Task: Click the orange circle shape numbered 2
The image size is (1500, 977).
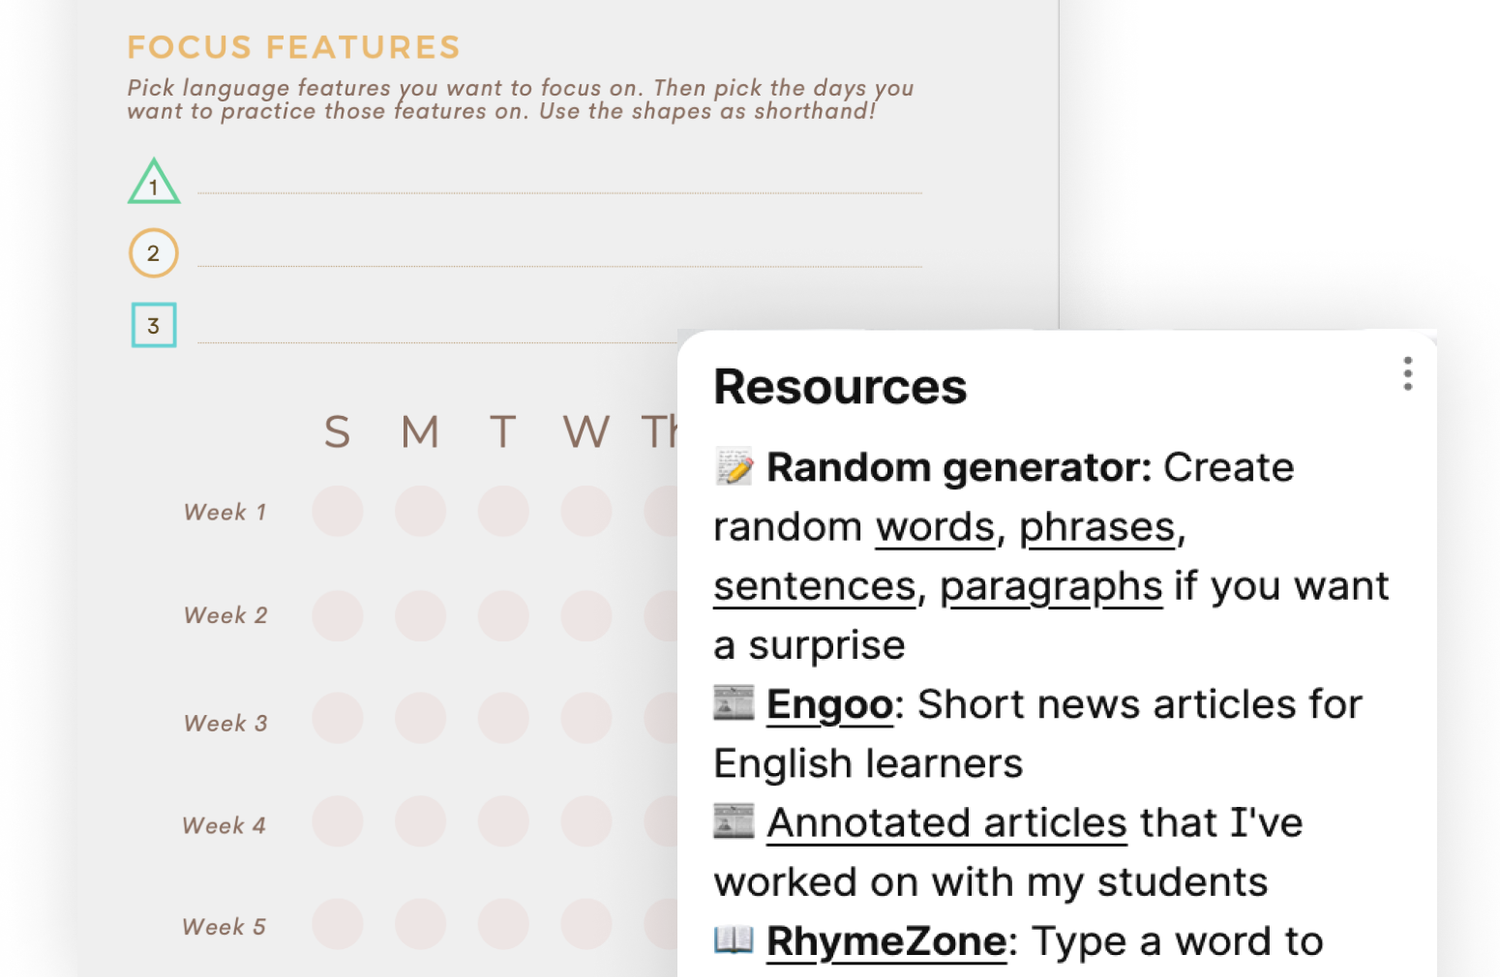Action: point(153,253)
